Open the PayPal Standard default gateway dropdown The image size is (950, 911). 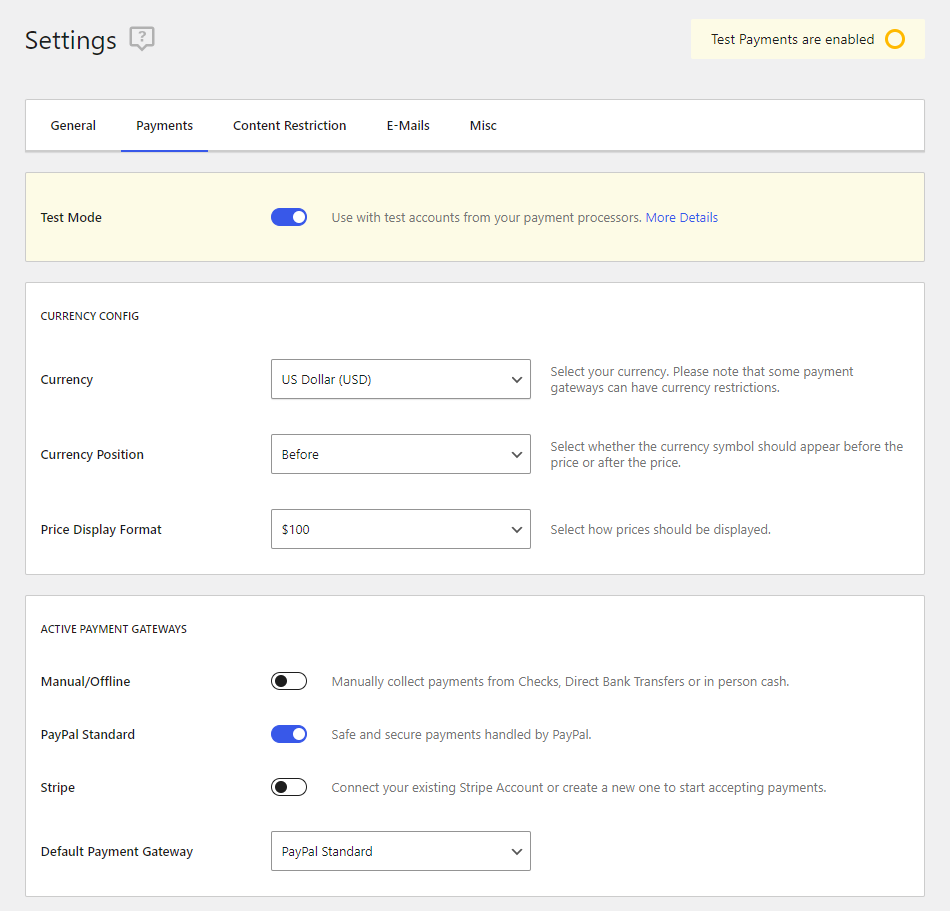point(400,851)
